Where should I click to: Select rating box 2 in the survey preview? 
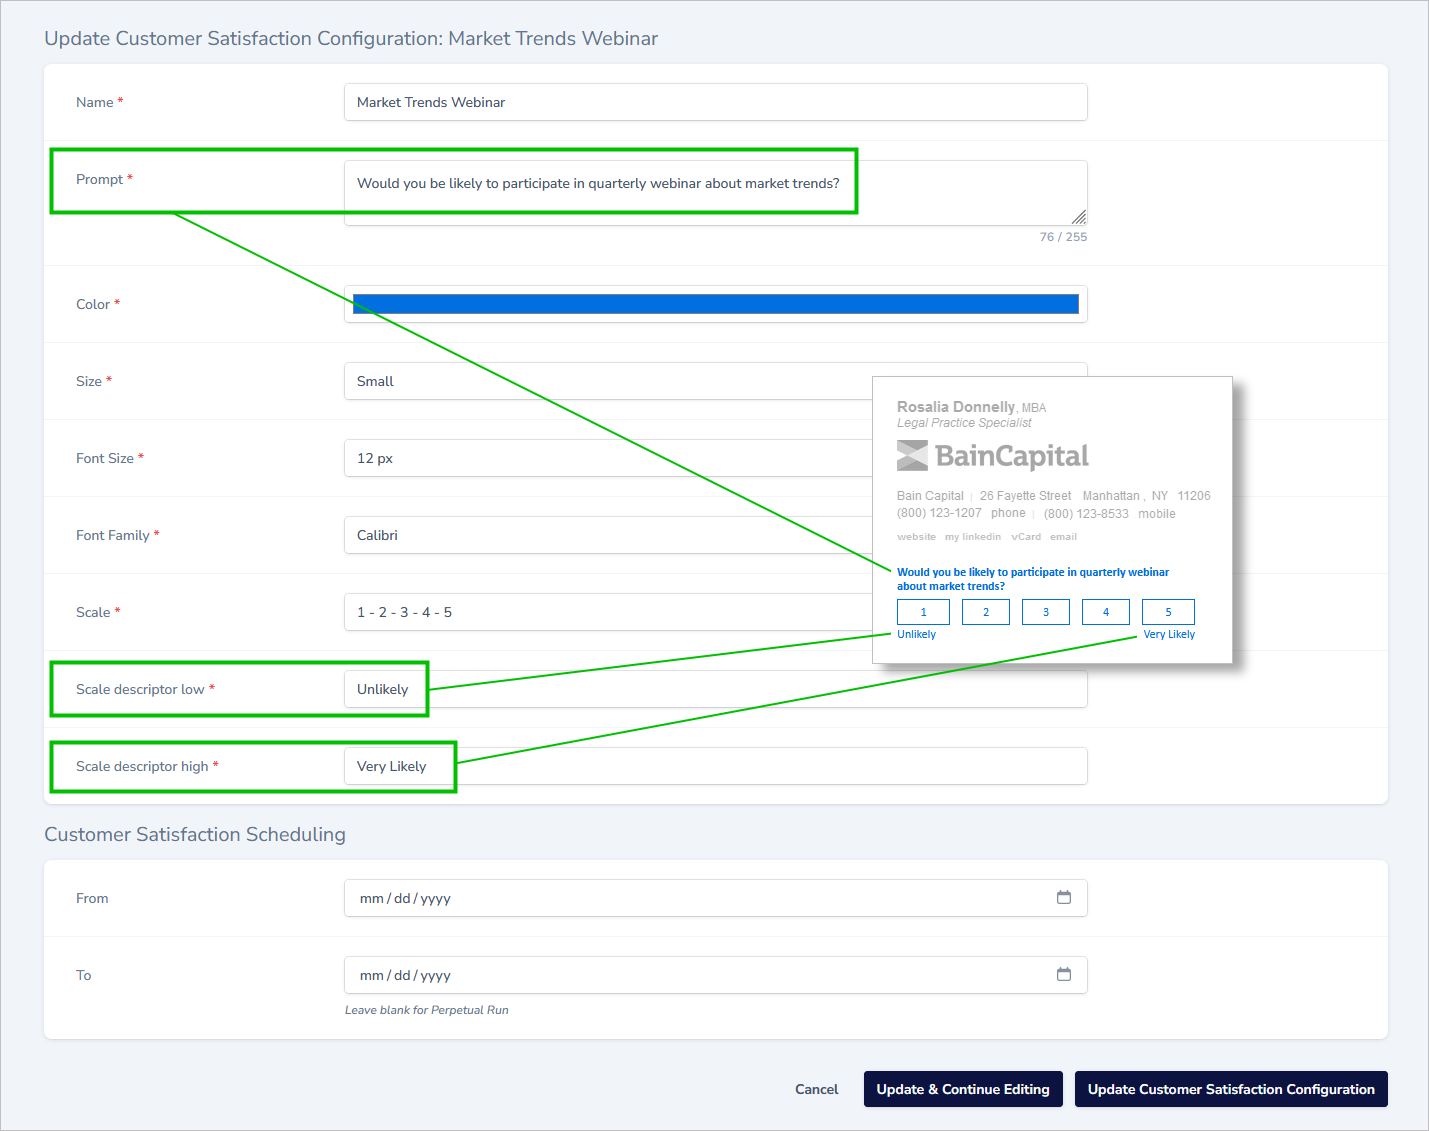985,611
